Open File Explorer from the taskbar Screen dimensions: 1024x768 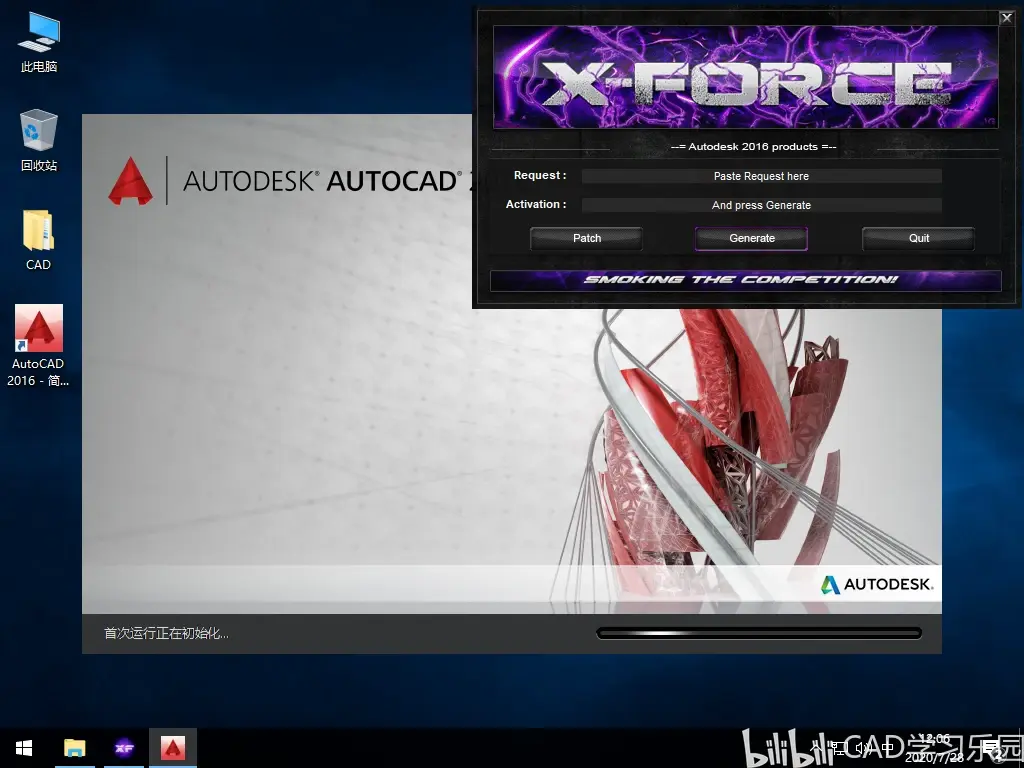point(75,748)
